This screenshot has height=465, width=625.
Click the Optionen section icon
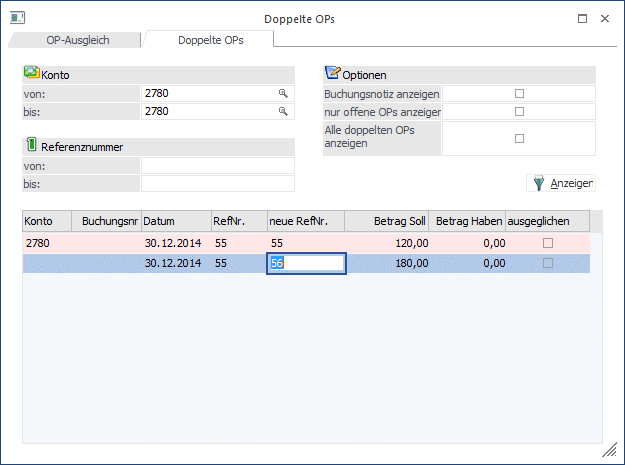click(332, 74)
